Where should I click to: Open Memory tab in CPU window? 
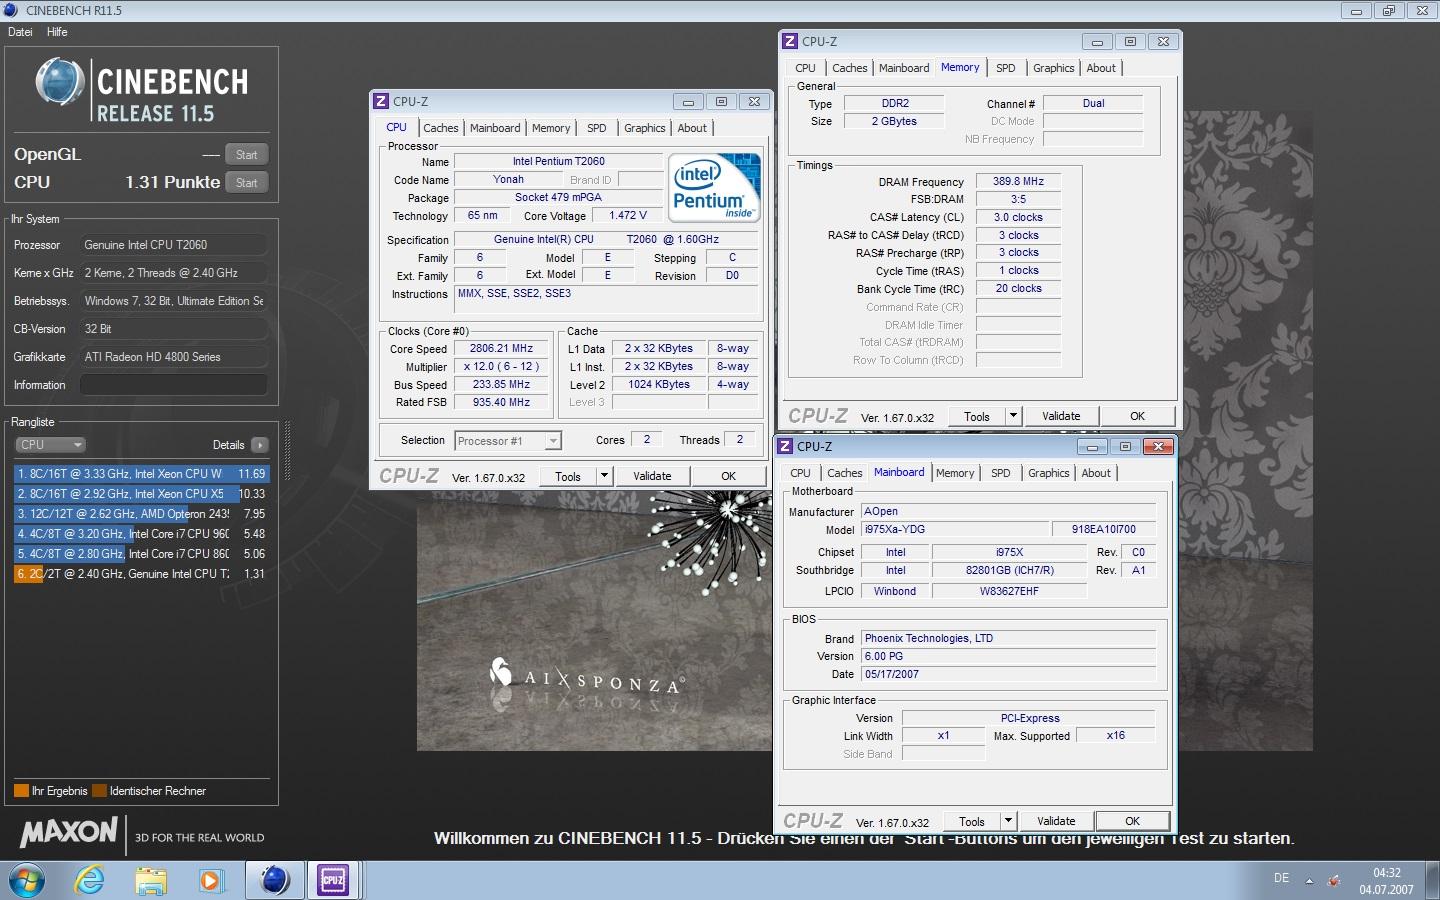point(551,128)
